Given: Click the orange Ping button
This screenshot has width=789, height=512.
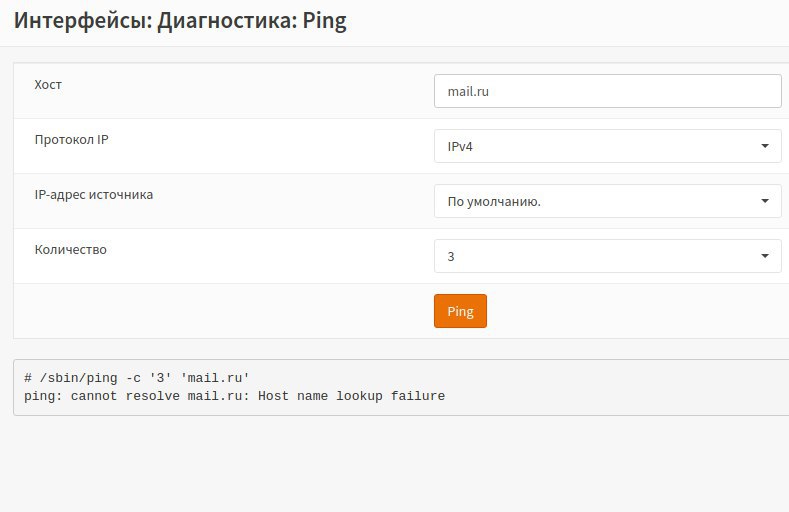Looking at the screenshot, I should click(x=460, y=311).
